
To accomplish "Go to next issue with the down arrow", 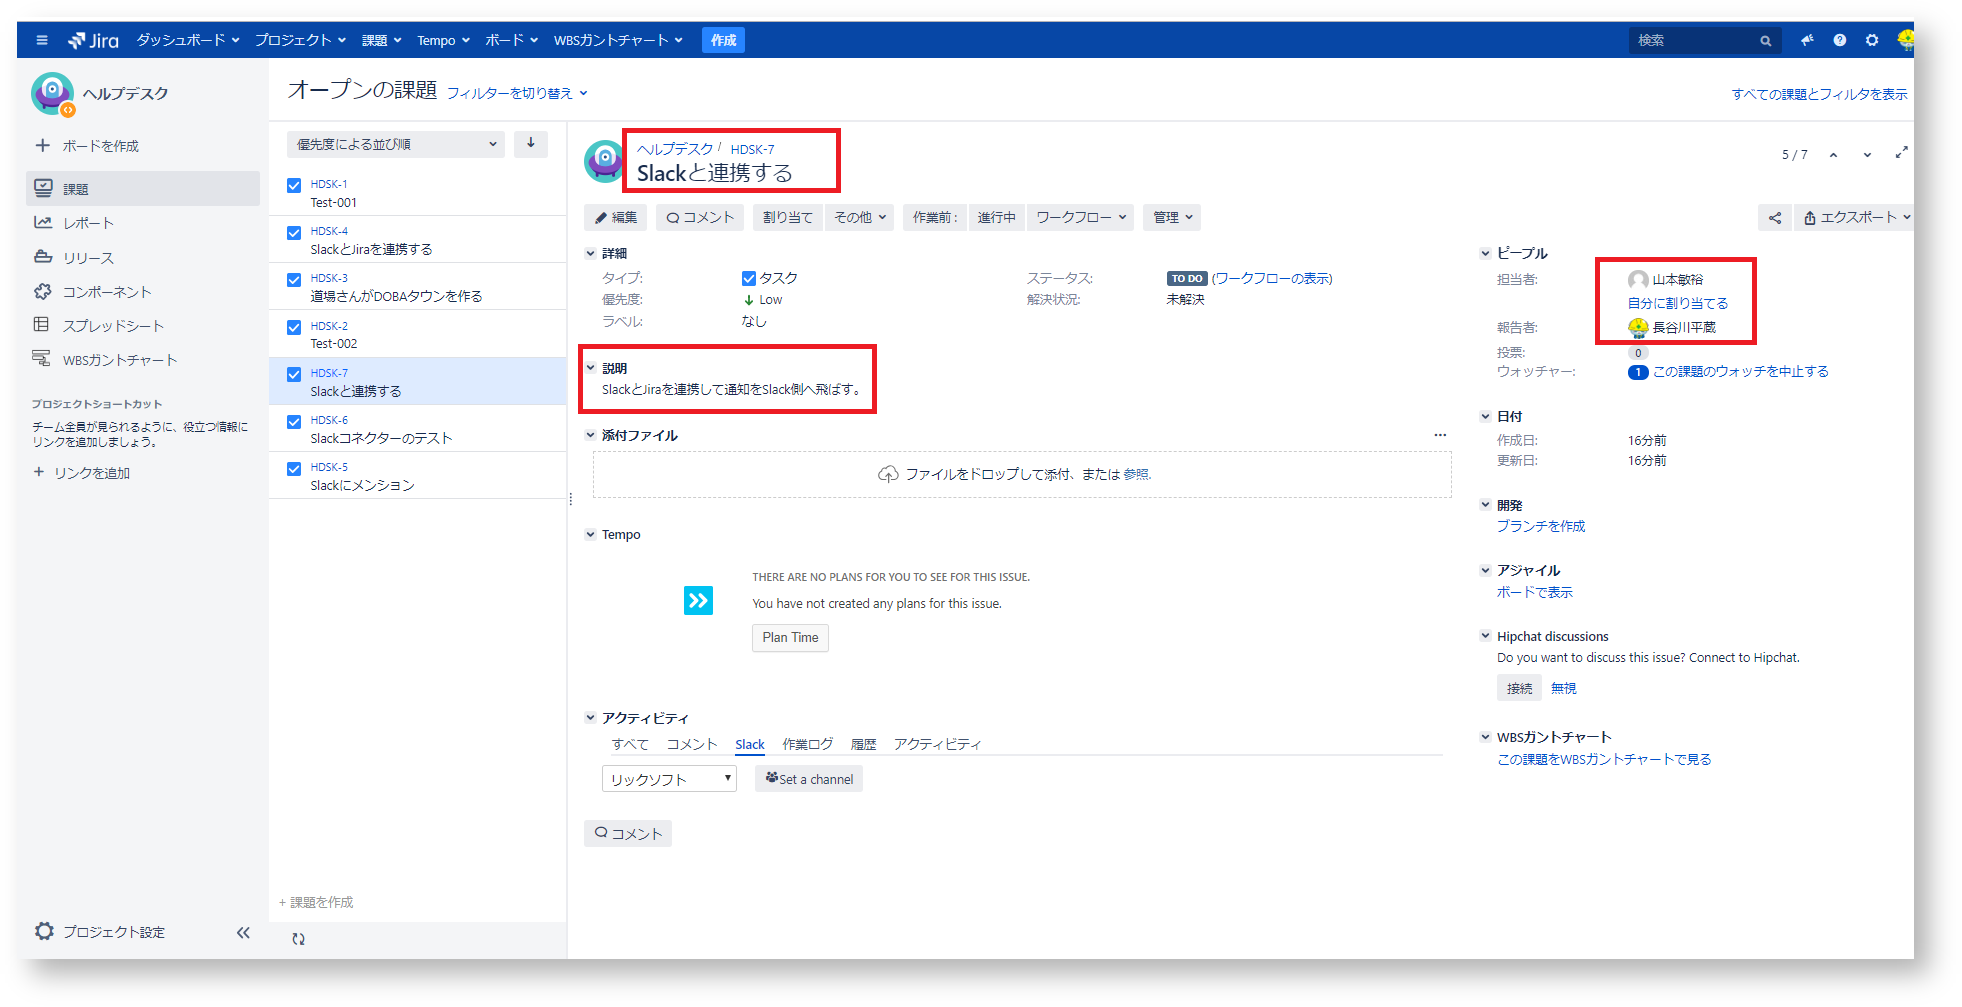I will [x=1866, y=155].
